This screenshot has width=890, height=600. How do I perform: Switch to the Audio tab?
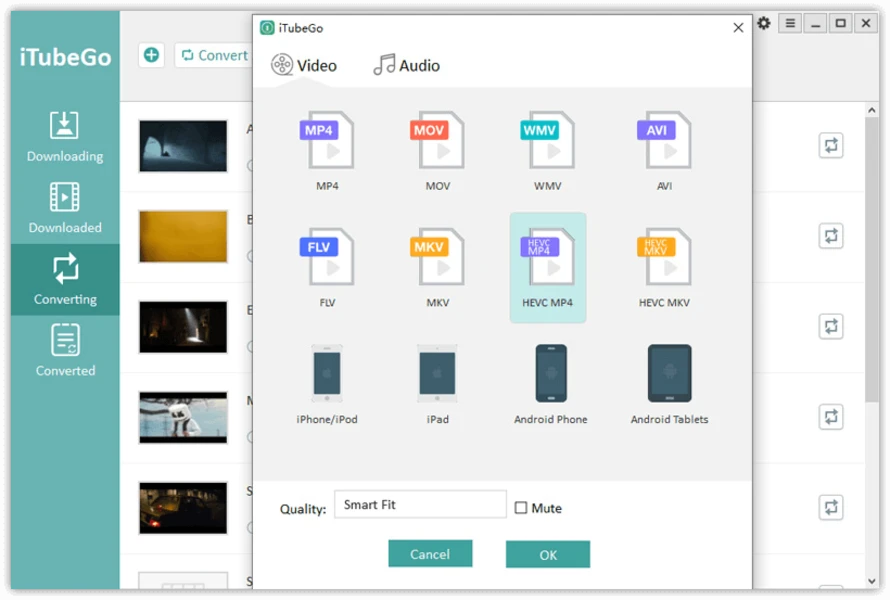[x=406, y=66]
